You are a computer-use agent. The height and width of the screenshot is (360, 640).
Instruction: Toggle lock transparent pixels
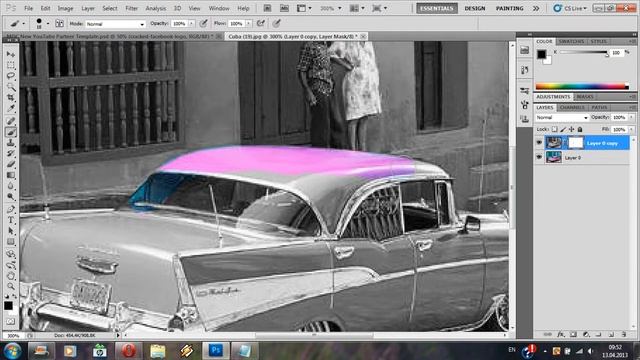(554, 129)
